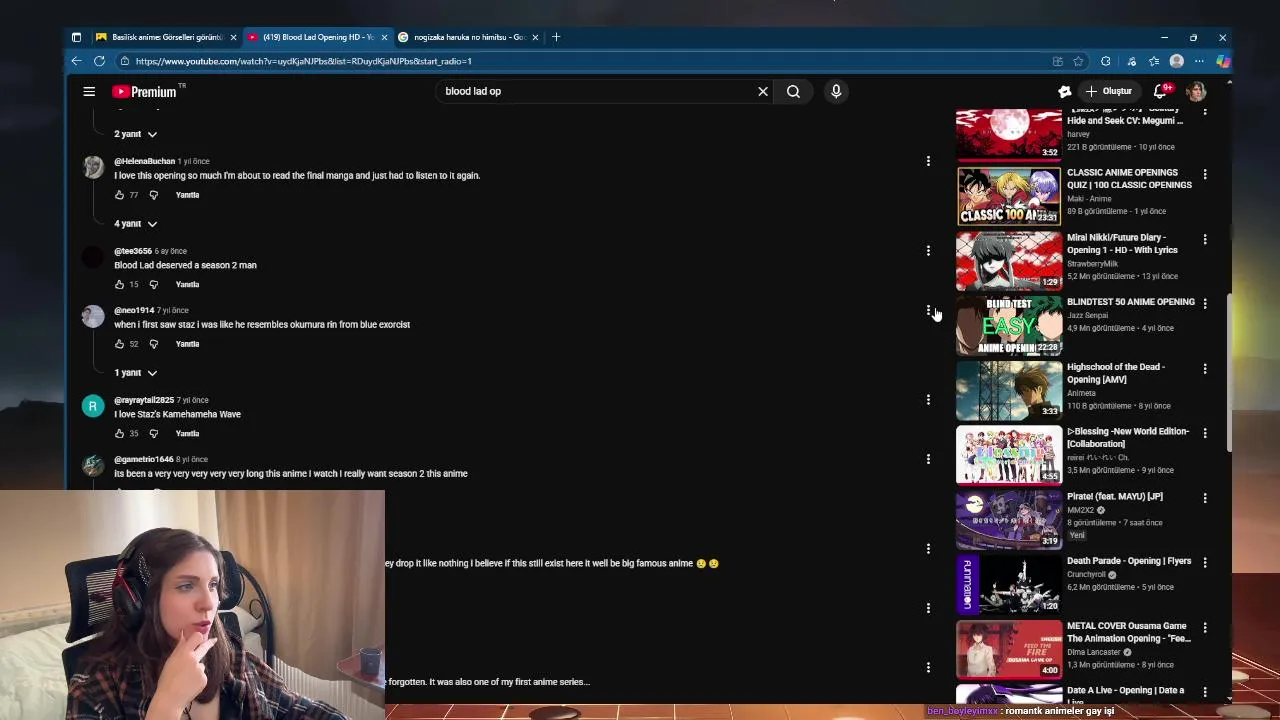Open menu for Mirai Nikki Opening video

click(x=1205, y=239)
